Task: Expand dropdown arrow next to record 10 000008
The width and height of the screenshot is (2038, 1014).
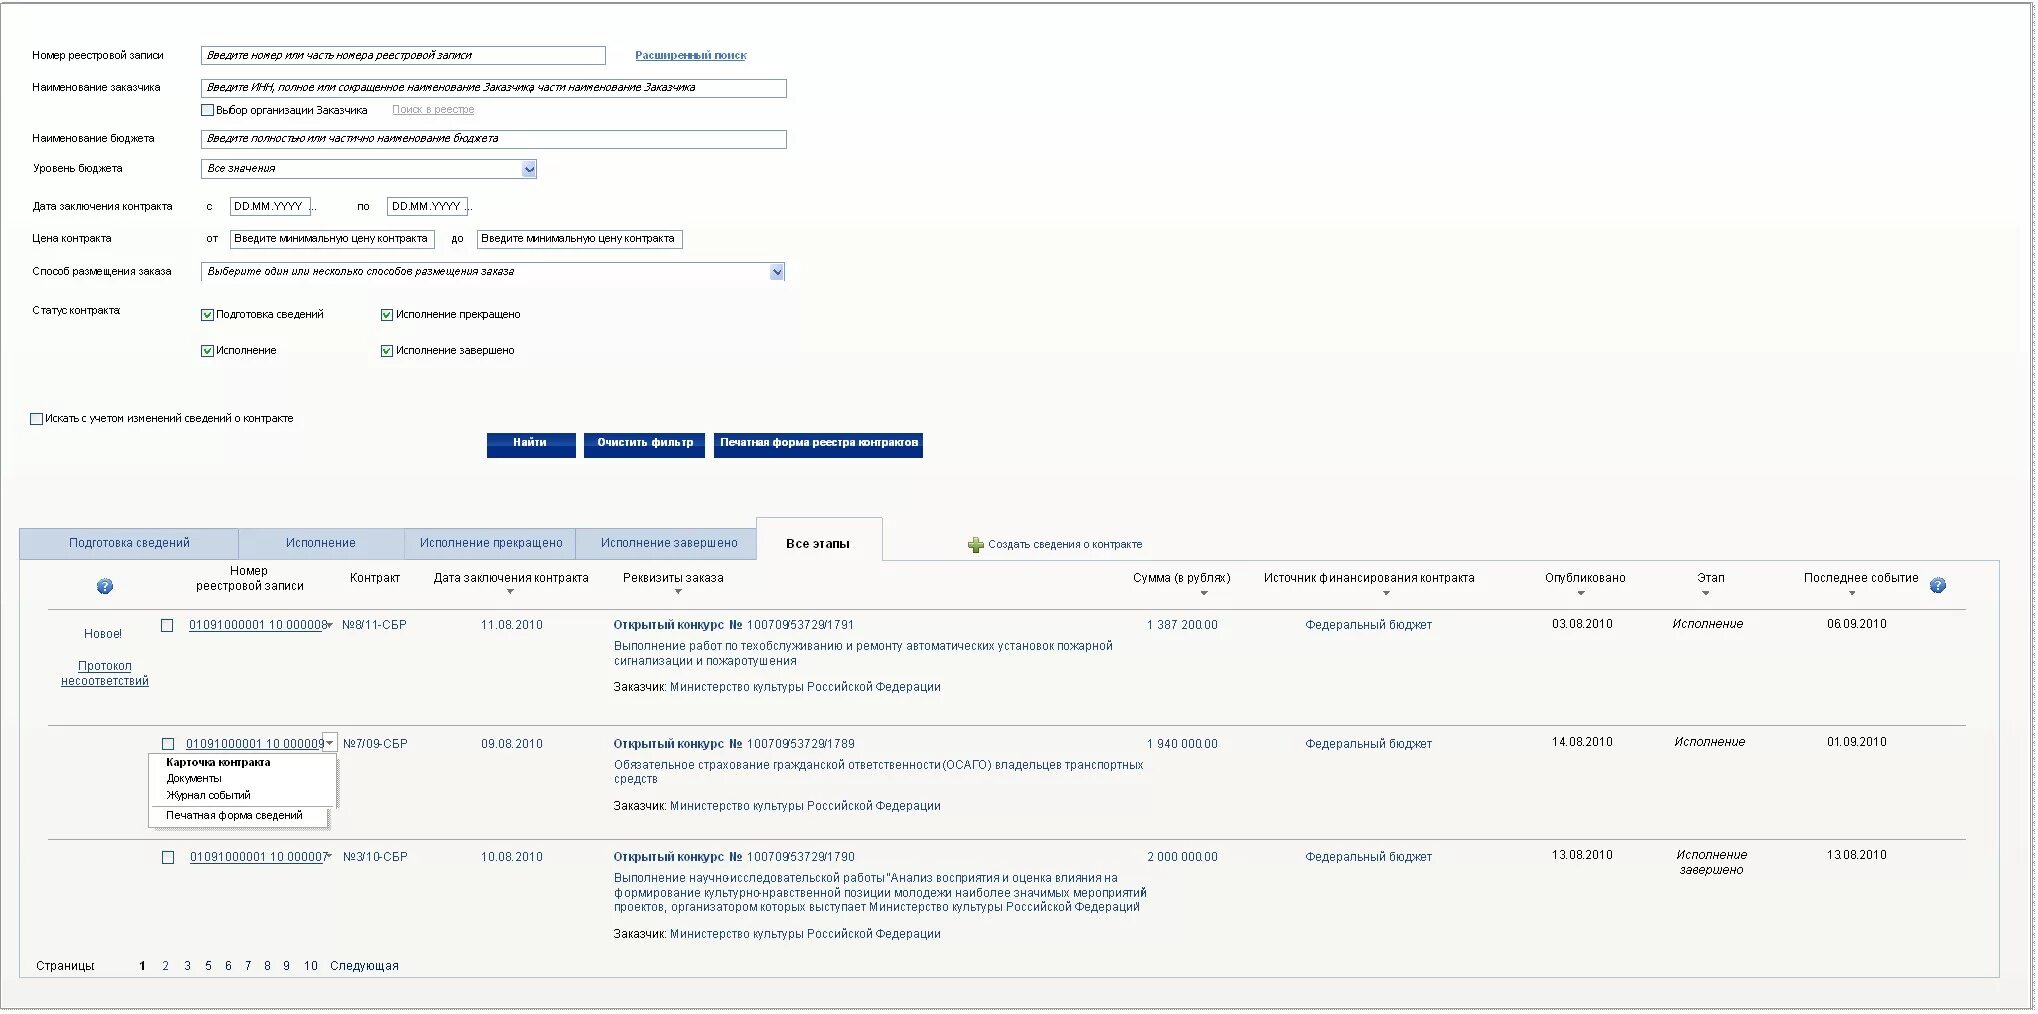Action: pyautogui.click(x=330, y=626)
